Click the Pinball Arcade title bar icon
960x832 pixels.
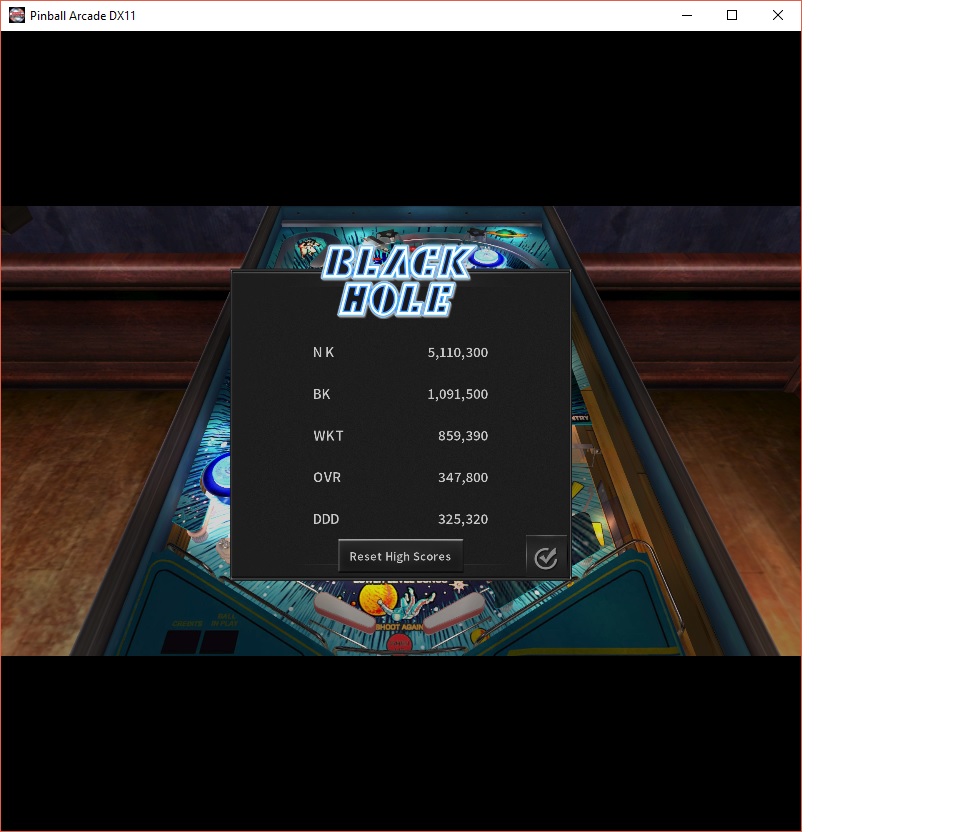[17, 16]
